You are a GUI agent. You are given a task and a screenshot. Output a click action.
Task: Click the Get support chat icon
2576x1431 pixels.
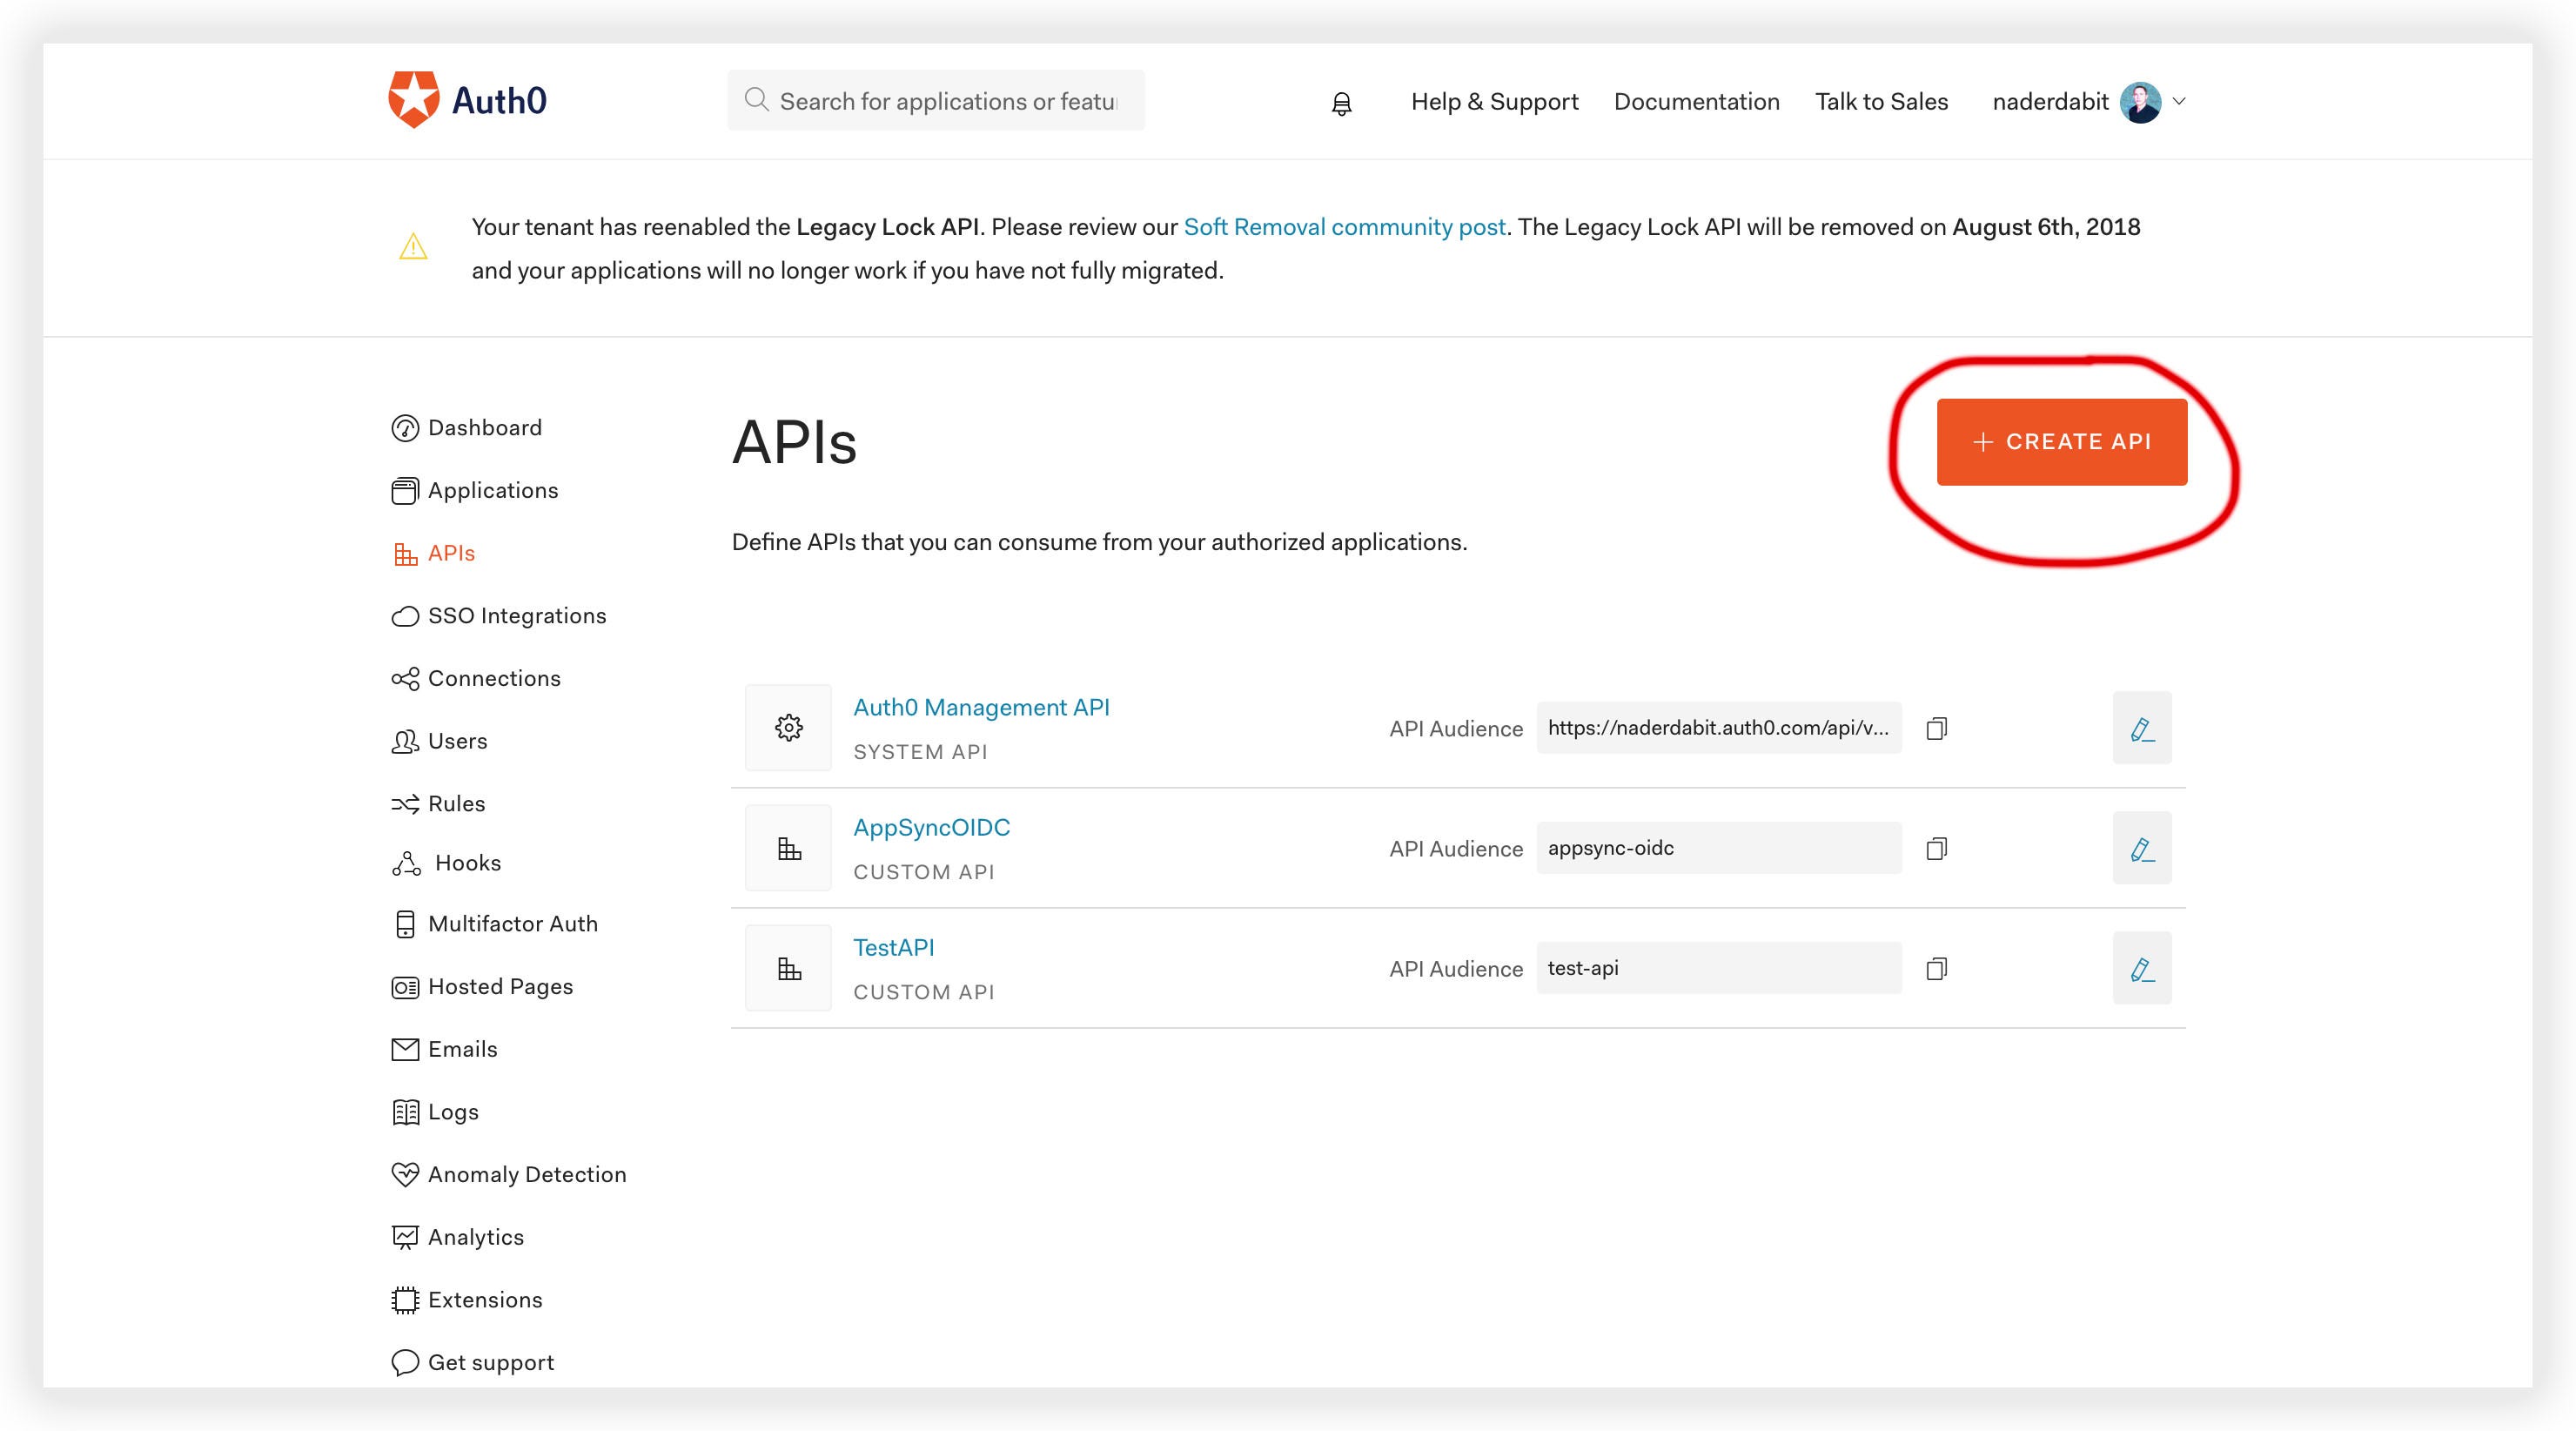tap(405, 1362)
